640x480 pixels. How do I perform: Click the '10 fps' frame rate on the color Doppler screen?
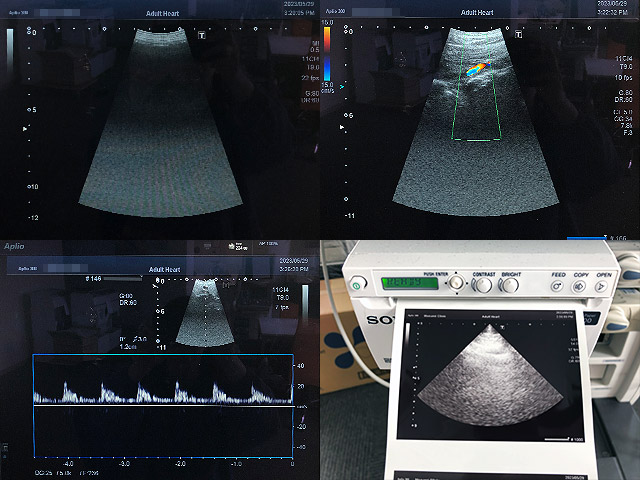[623, 78]
